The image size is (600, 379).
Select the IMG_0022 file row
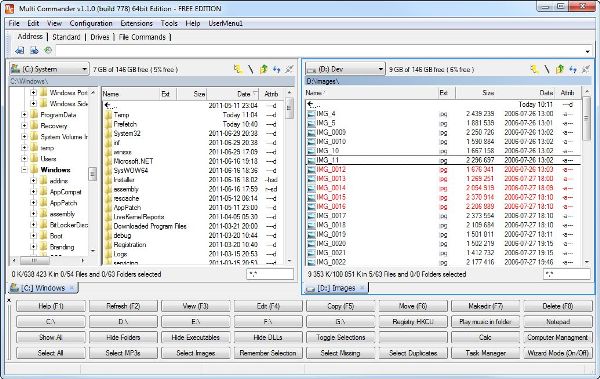[443, 262]
